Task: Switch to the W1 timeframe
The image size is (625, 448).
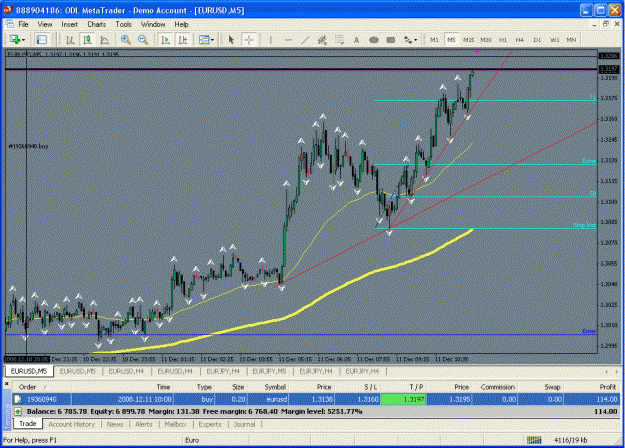Action: 554,40
